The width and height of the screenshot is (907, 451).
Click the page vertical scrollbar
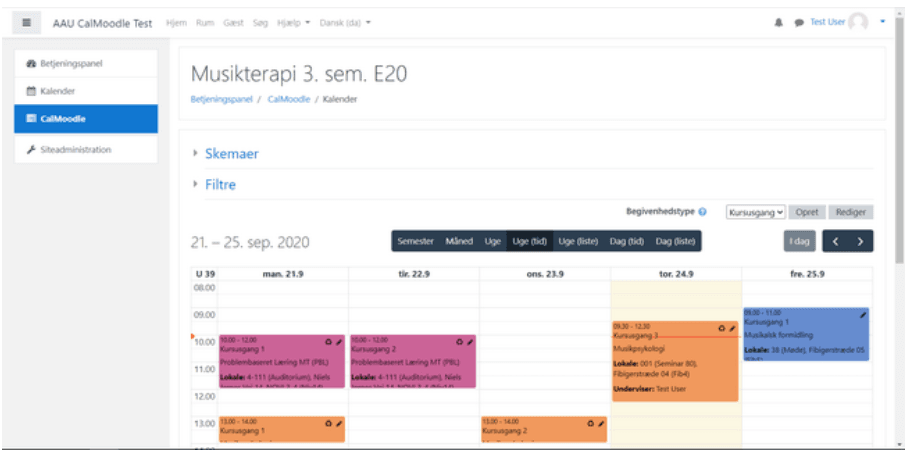tap(899, 228)
